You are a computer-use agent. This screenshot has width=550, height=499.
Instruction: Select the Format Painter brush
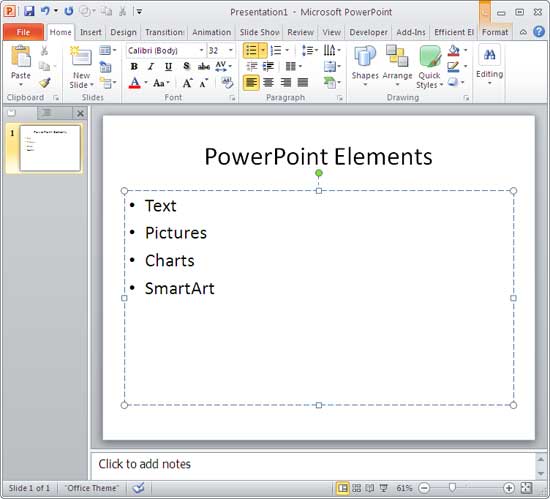[45, 82]
